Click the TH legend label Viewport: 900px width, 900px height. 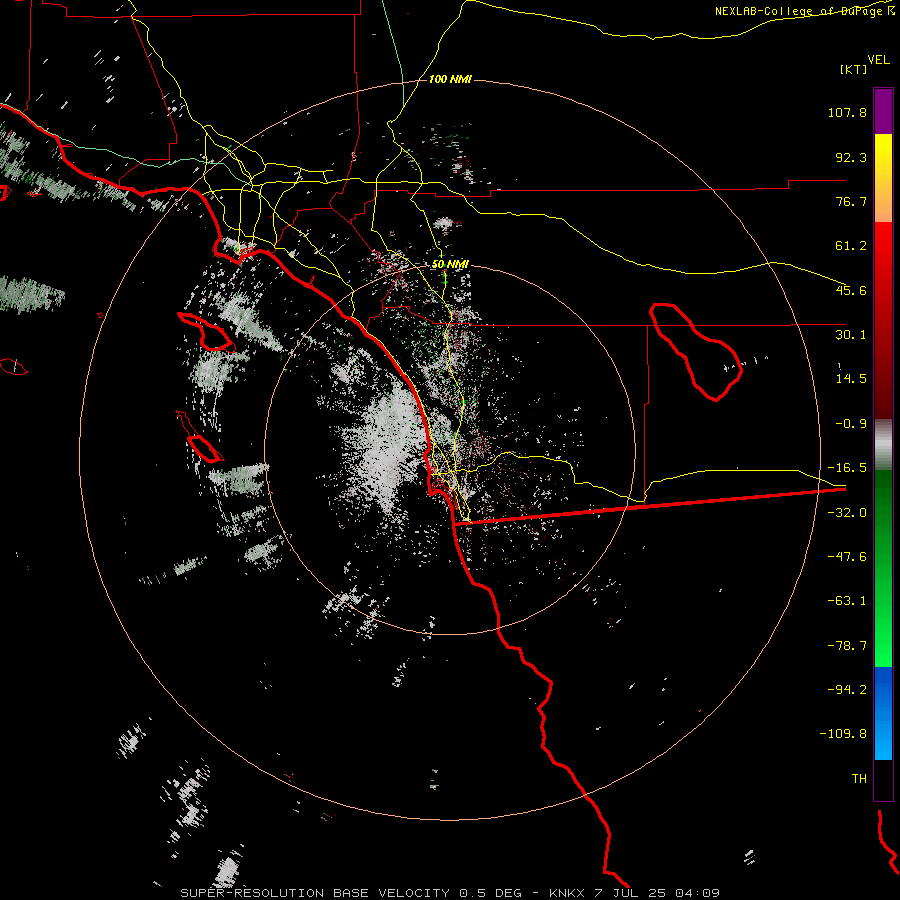tap(859, 779)
